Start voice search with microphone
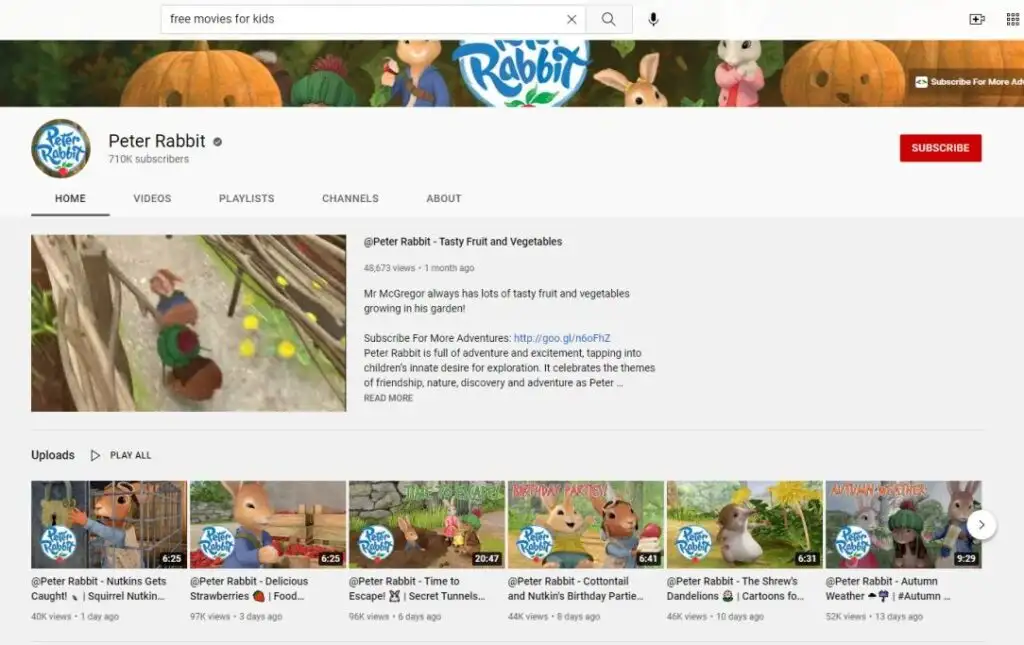The width and height of the screenshot is (1024, 645). pyautogui.click(x=653, y=20)
